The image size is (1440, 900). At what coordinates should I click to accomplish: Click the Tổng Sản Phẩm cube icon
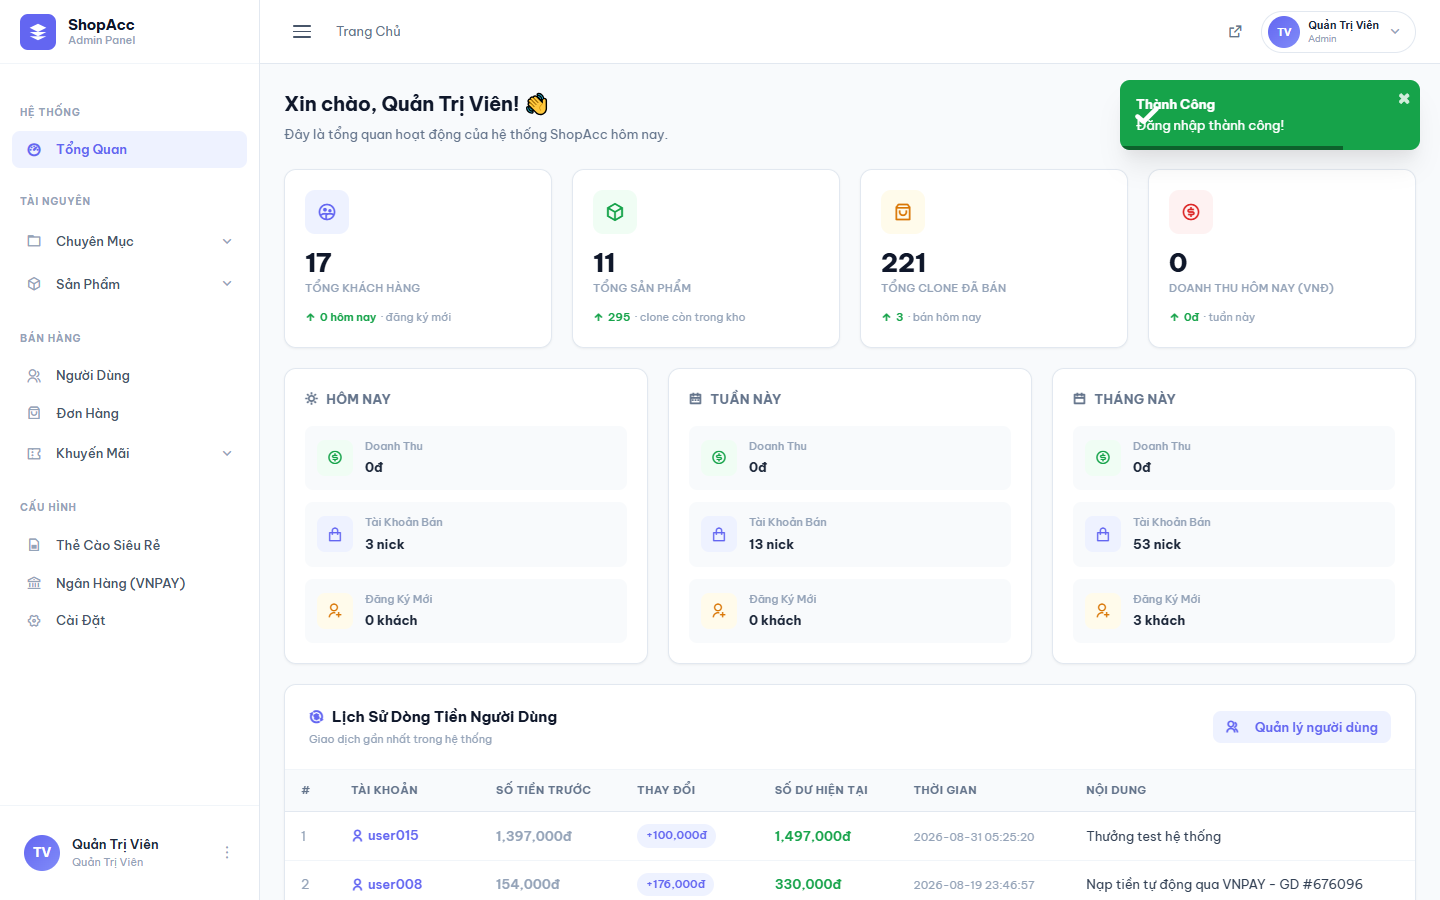(x=615, y=212)
